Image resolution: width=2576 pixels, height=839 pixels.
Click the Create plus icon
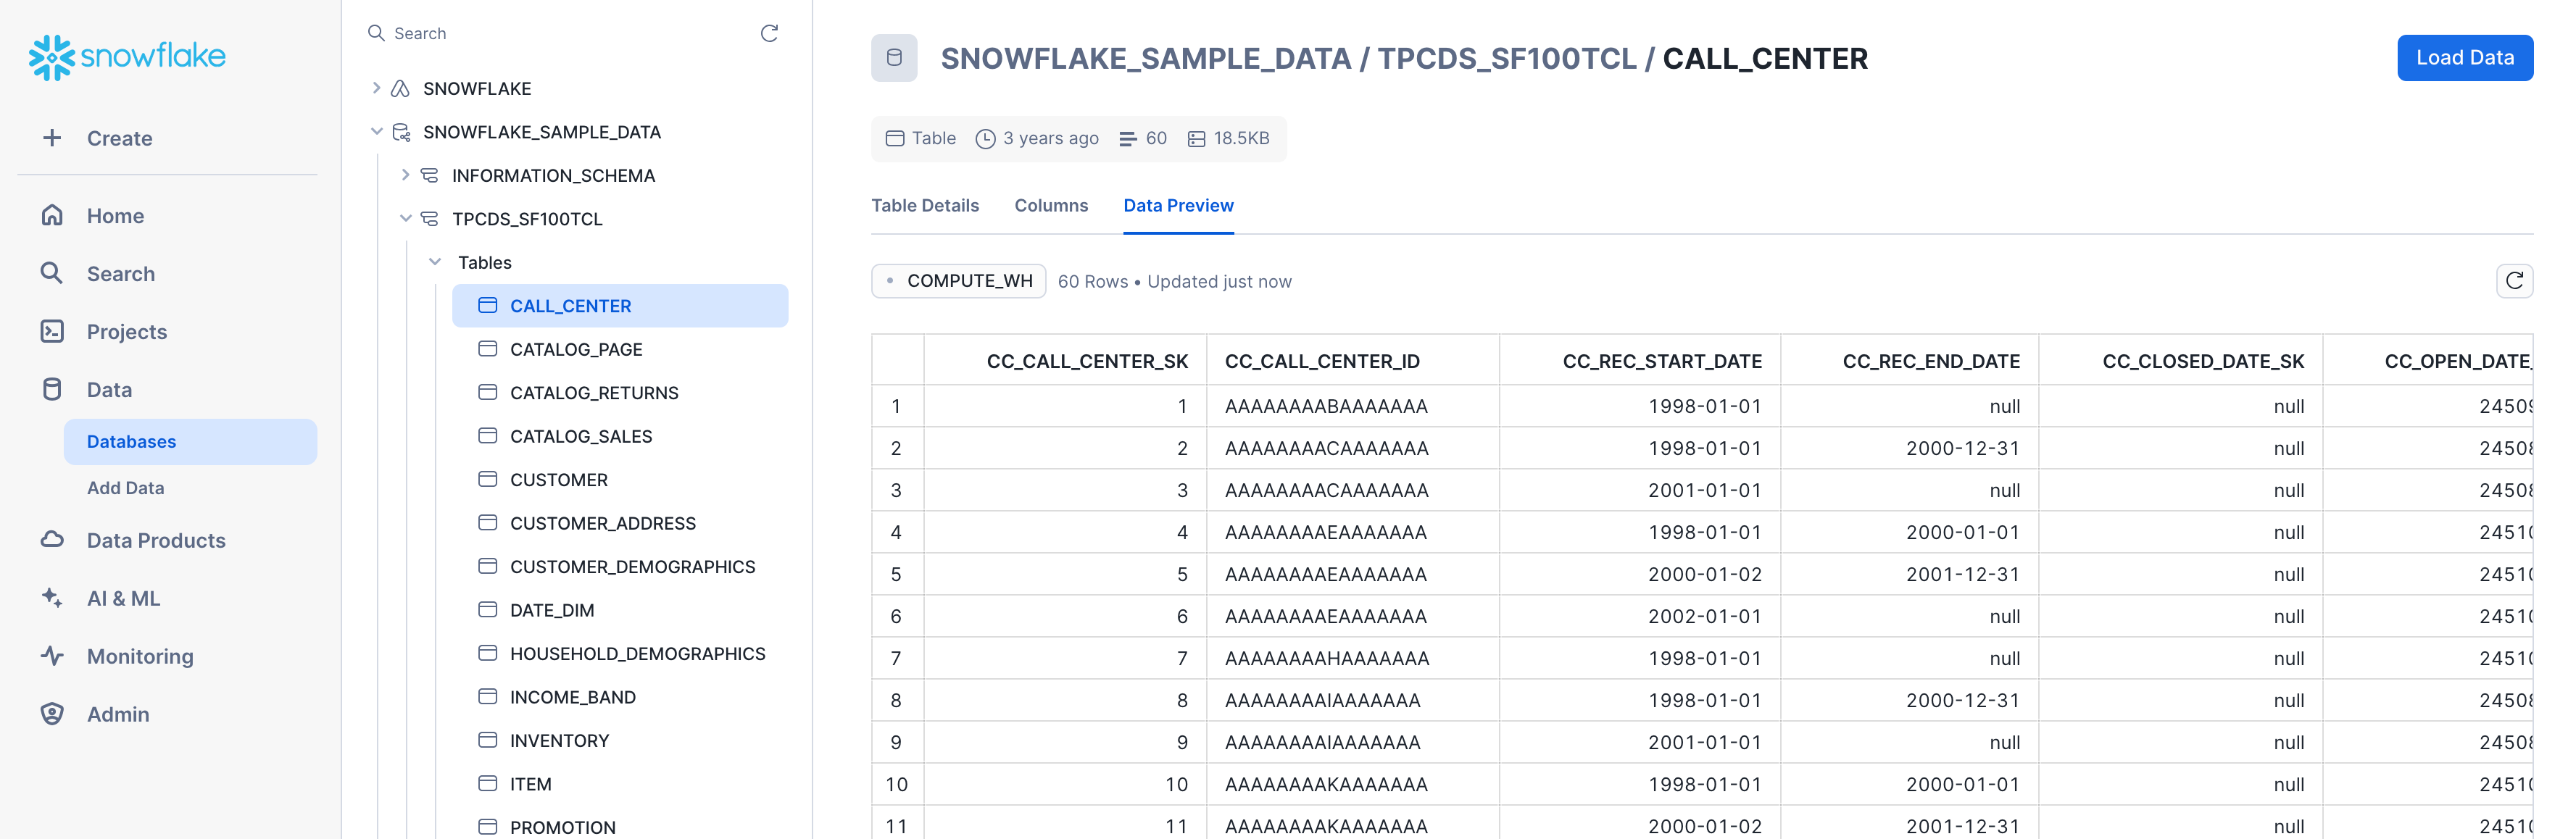(52, 138)
